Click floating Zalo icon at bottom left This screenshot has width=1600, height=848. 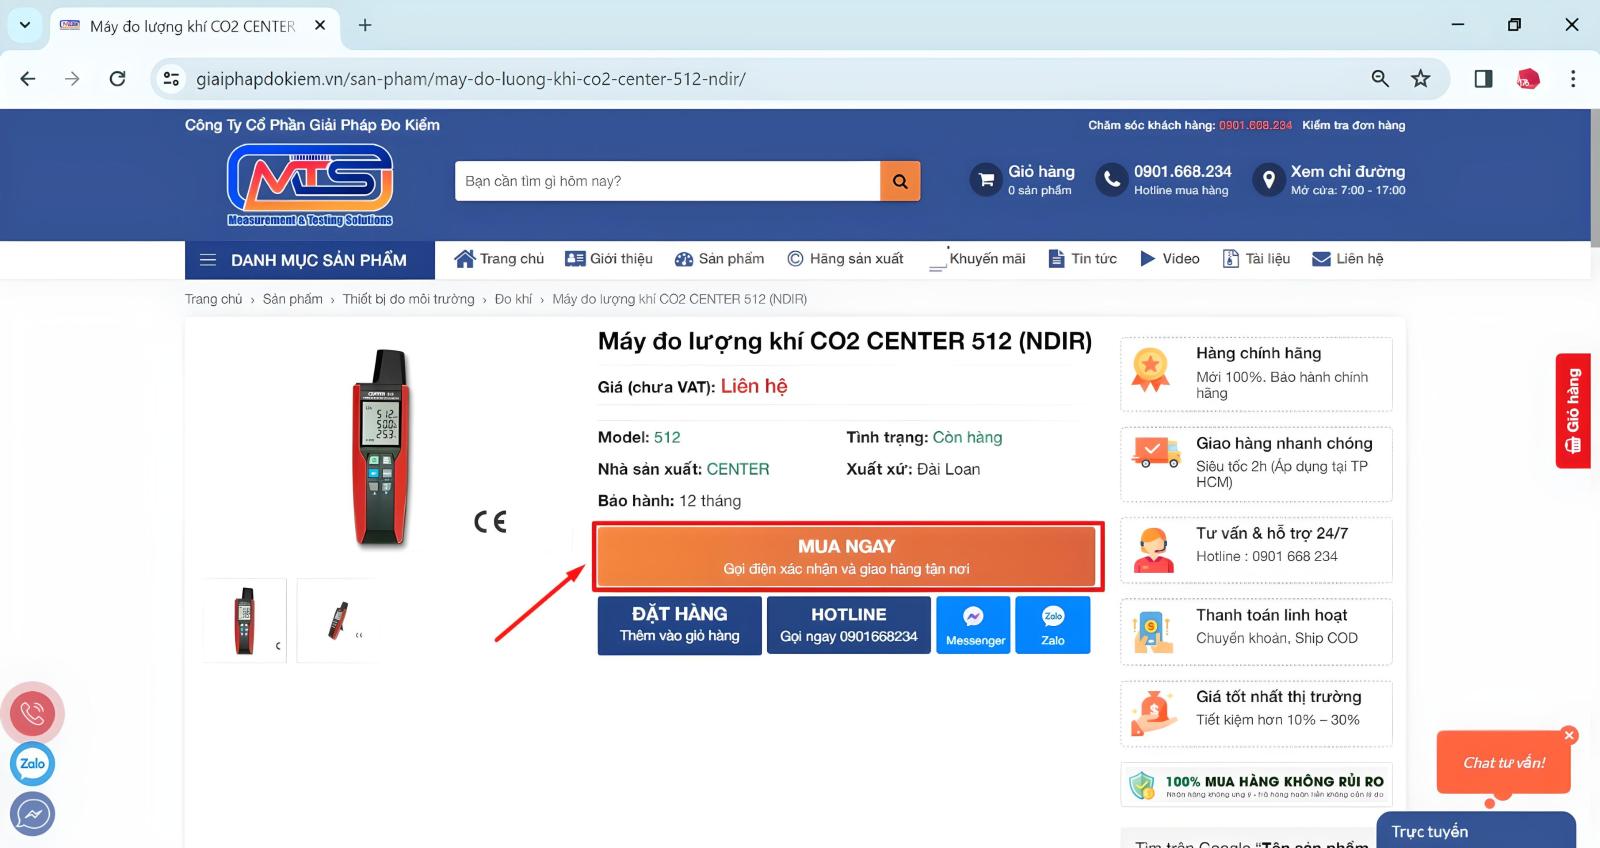(32, 764)
